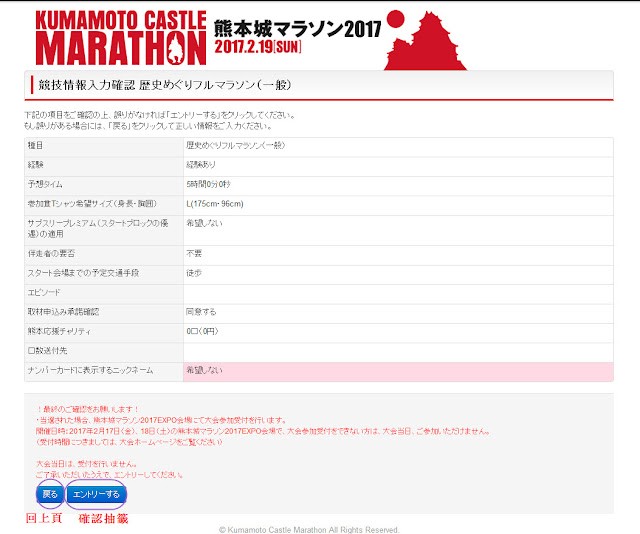This screenshot has width=640, height=534.
Task: Select the 徒歩 value
Action: tap(194, 273)
